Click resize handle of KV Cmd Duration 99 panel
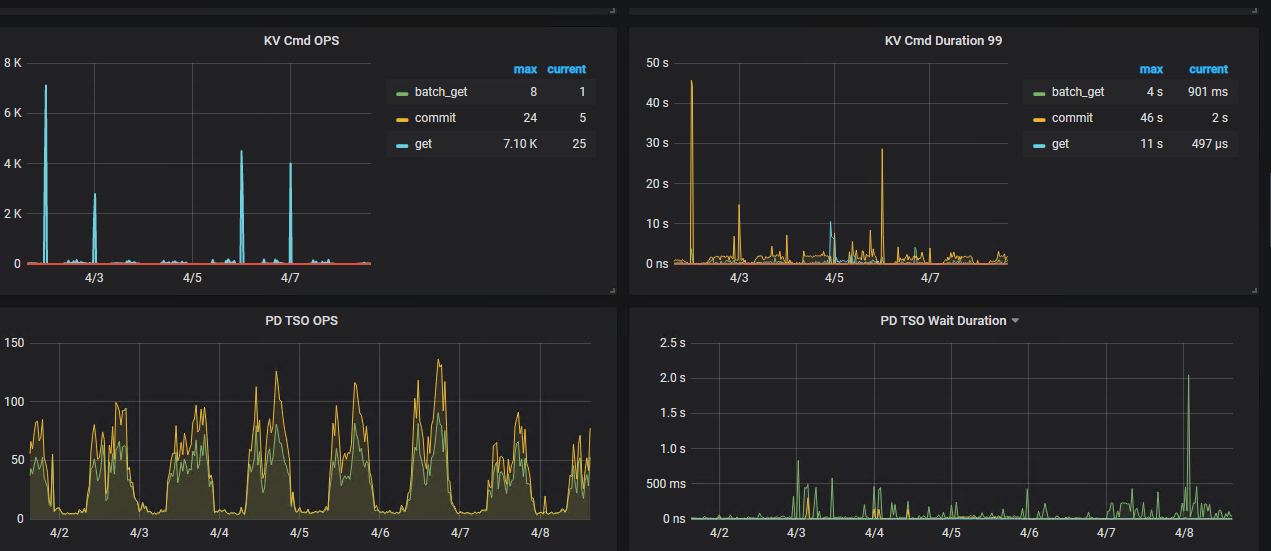 (1254, 290)
